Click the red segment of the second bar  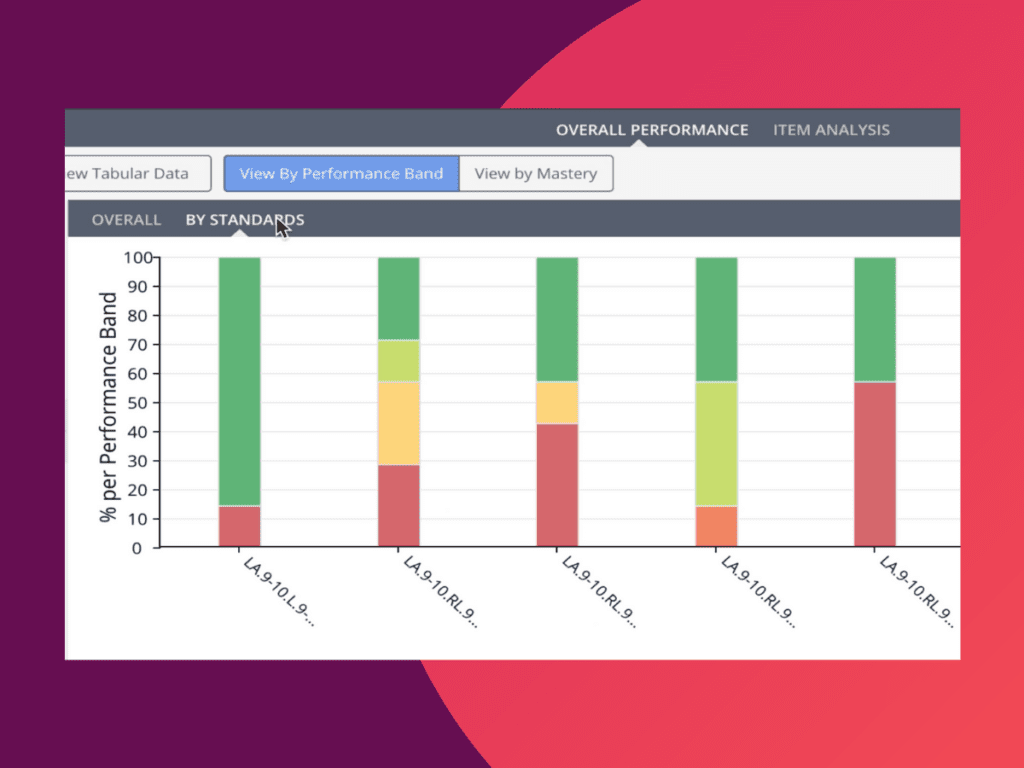[x=398, y=505]
